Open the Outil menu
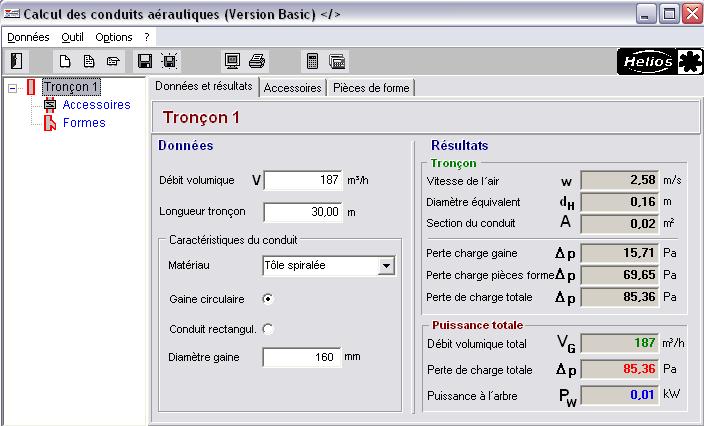Screen dimensions: 704x426 pyautogui.click(x=72, y=37)
